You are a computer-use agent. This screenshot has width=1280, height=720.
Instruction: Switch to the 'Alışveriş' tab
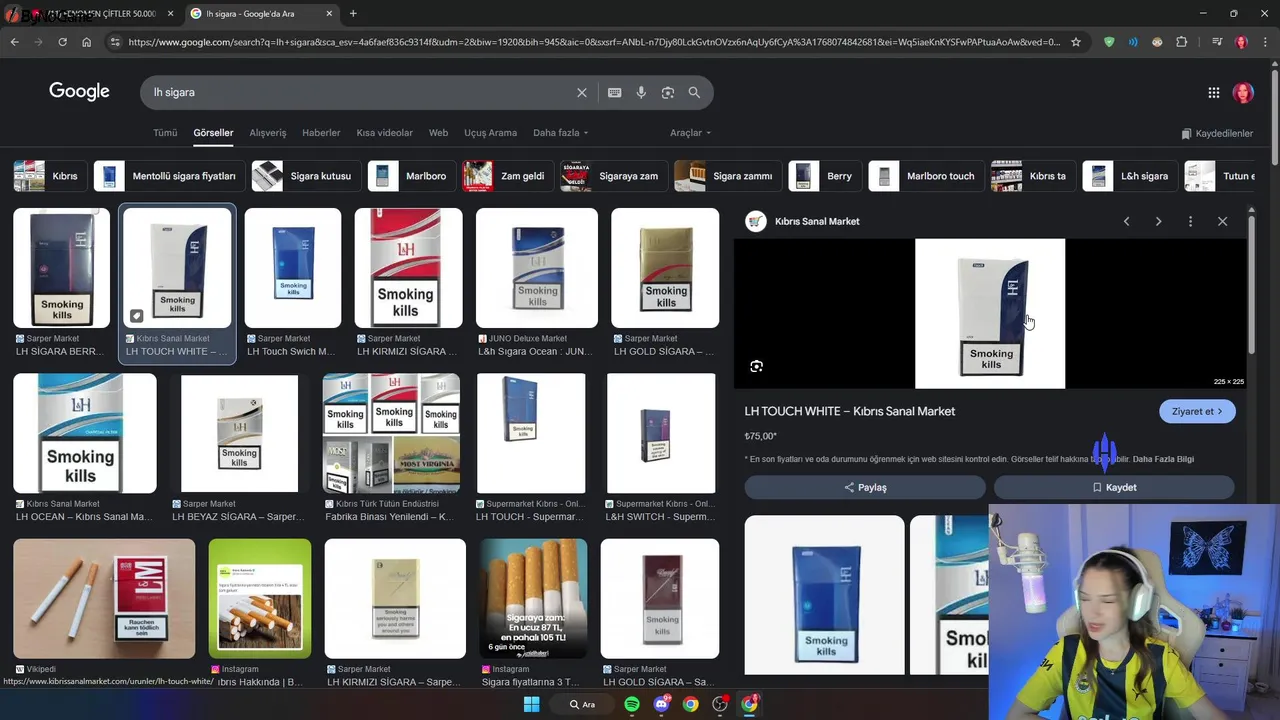point(268,132)
